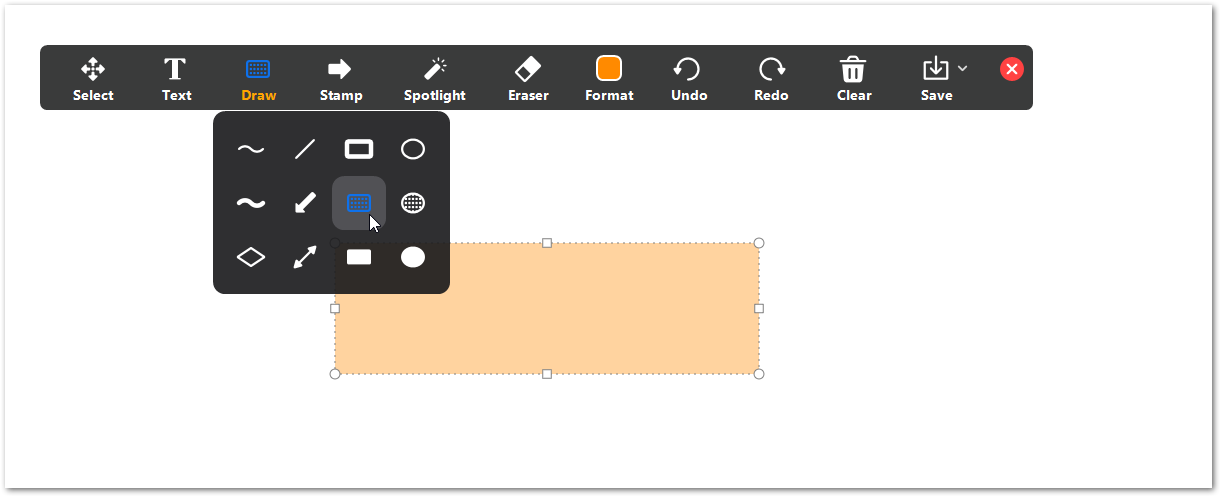Pick the outlined rectangle shape

[x=359, y=150]
